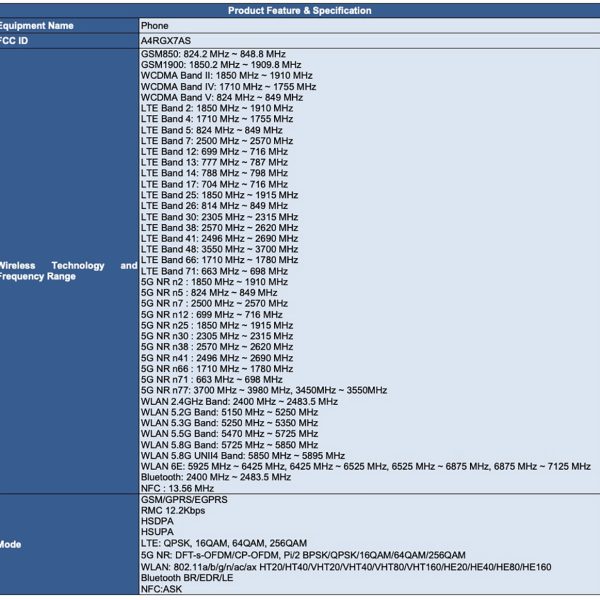Click the 5G NR n77 frequency line
The width and height of the screenshot is (600, 600).
click(x=263, y=390)
